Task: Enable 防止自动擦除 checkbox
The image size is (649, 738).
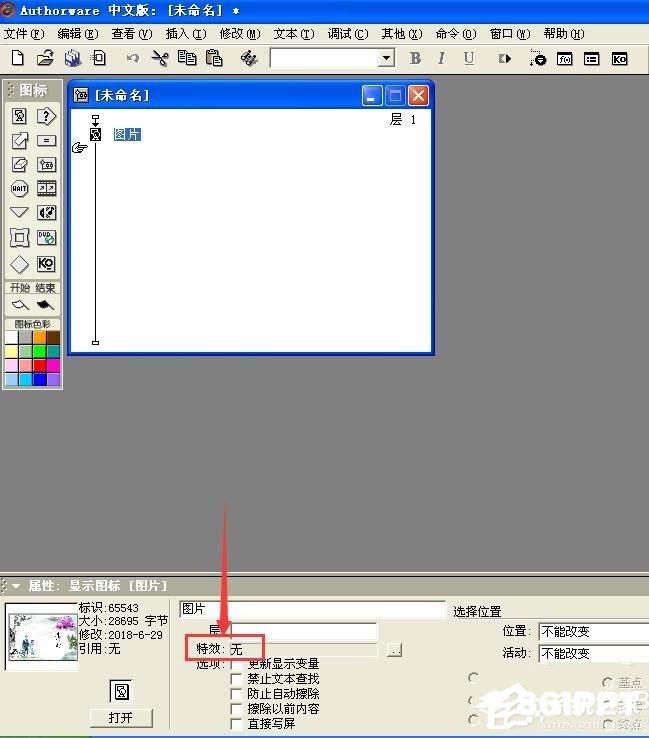Action: 236,694
